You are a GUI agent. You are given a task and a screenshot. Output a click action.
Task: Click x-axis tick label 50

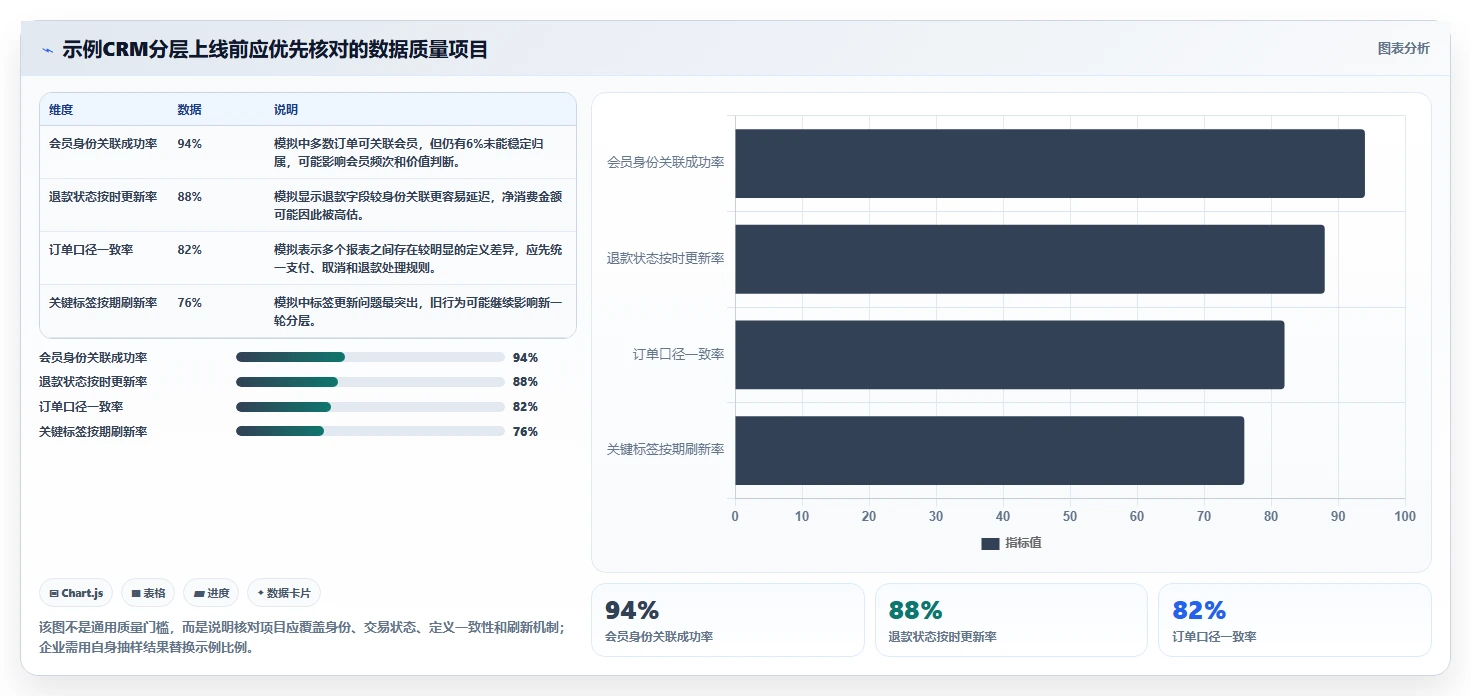tap(1070, 516)
